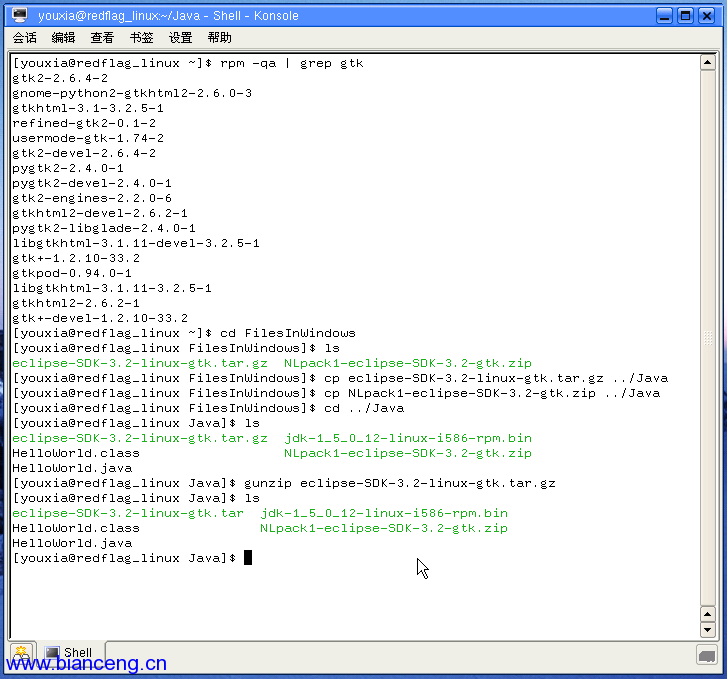Image resolution: width=727 pixels, height=679 pixels.
Task: Click the 'refined-gtk2-0.1-2' line
Action: pyautogui.click(x=84, y=123)
